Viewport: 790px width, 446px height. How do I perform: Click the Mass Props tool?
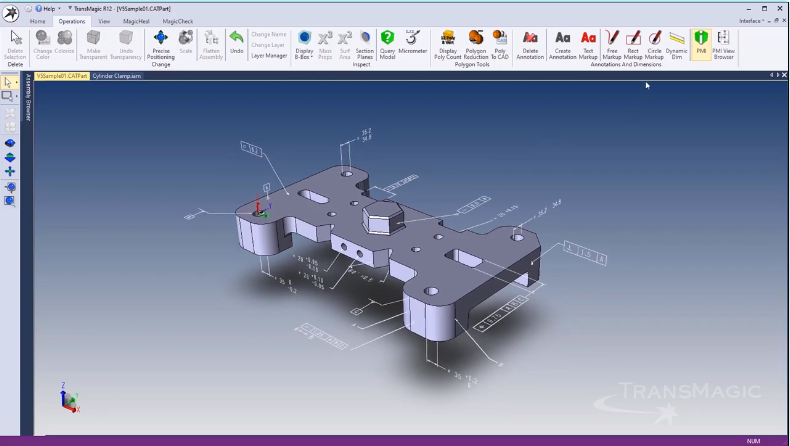[325, 44]
